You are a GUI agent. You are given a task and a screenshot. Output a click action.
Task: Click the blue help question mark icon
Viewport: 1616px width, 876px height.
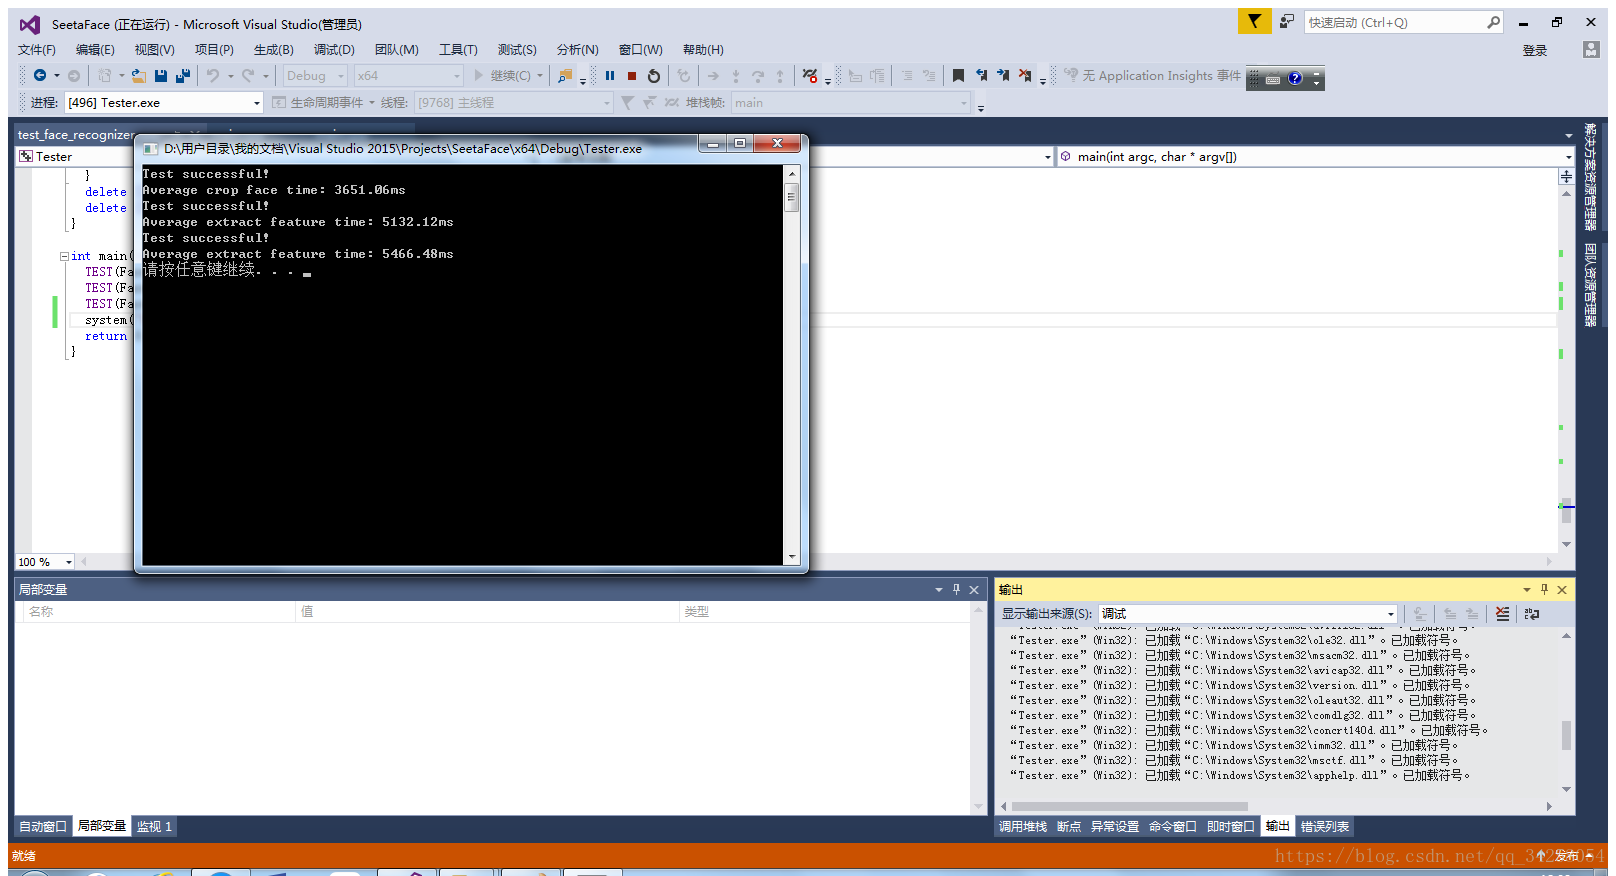pyautogui.click(x=1295, y=78)
